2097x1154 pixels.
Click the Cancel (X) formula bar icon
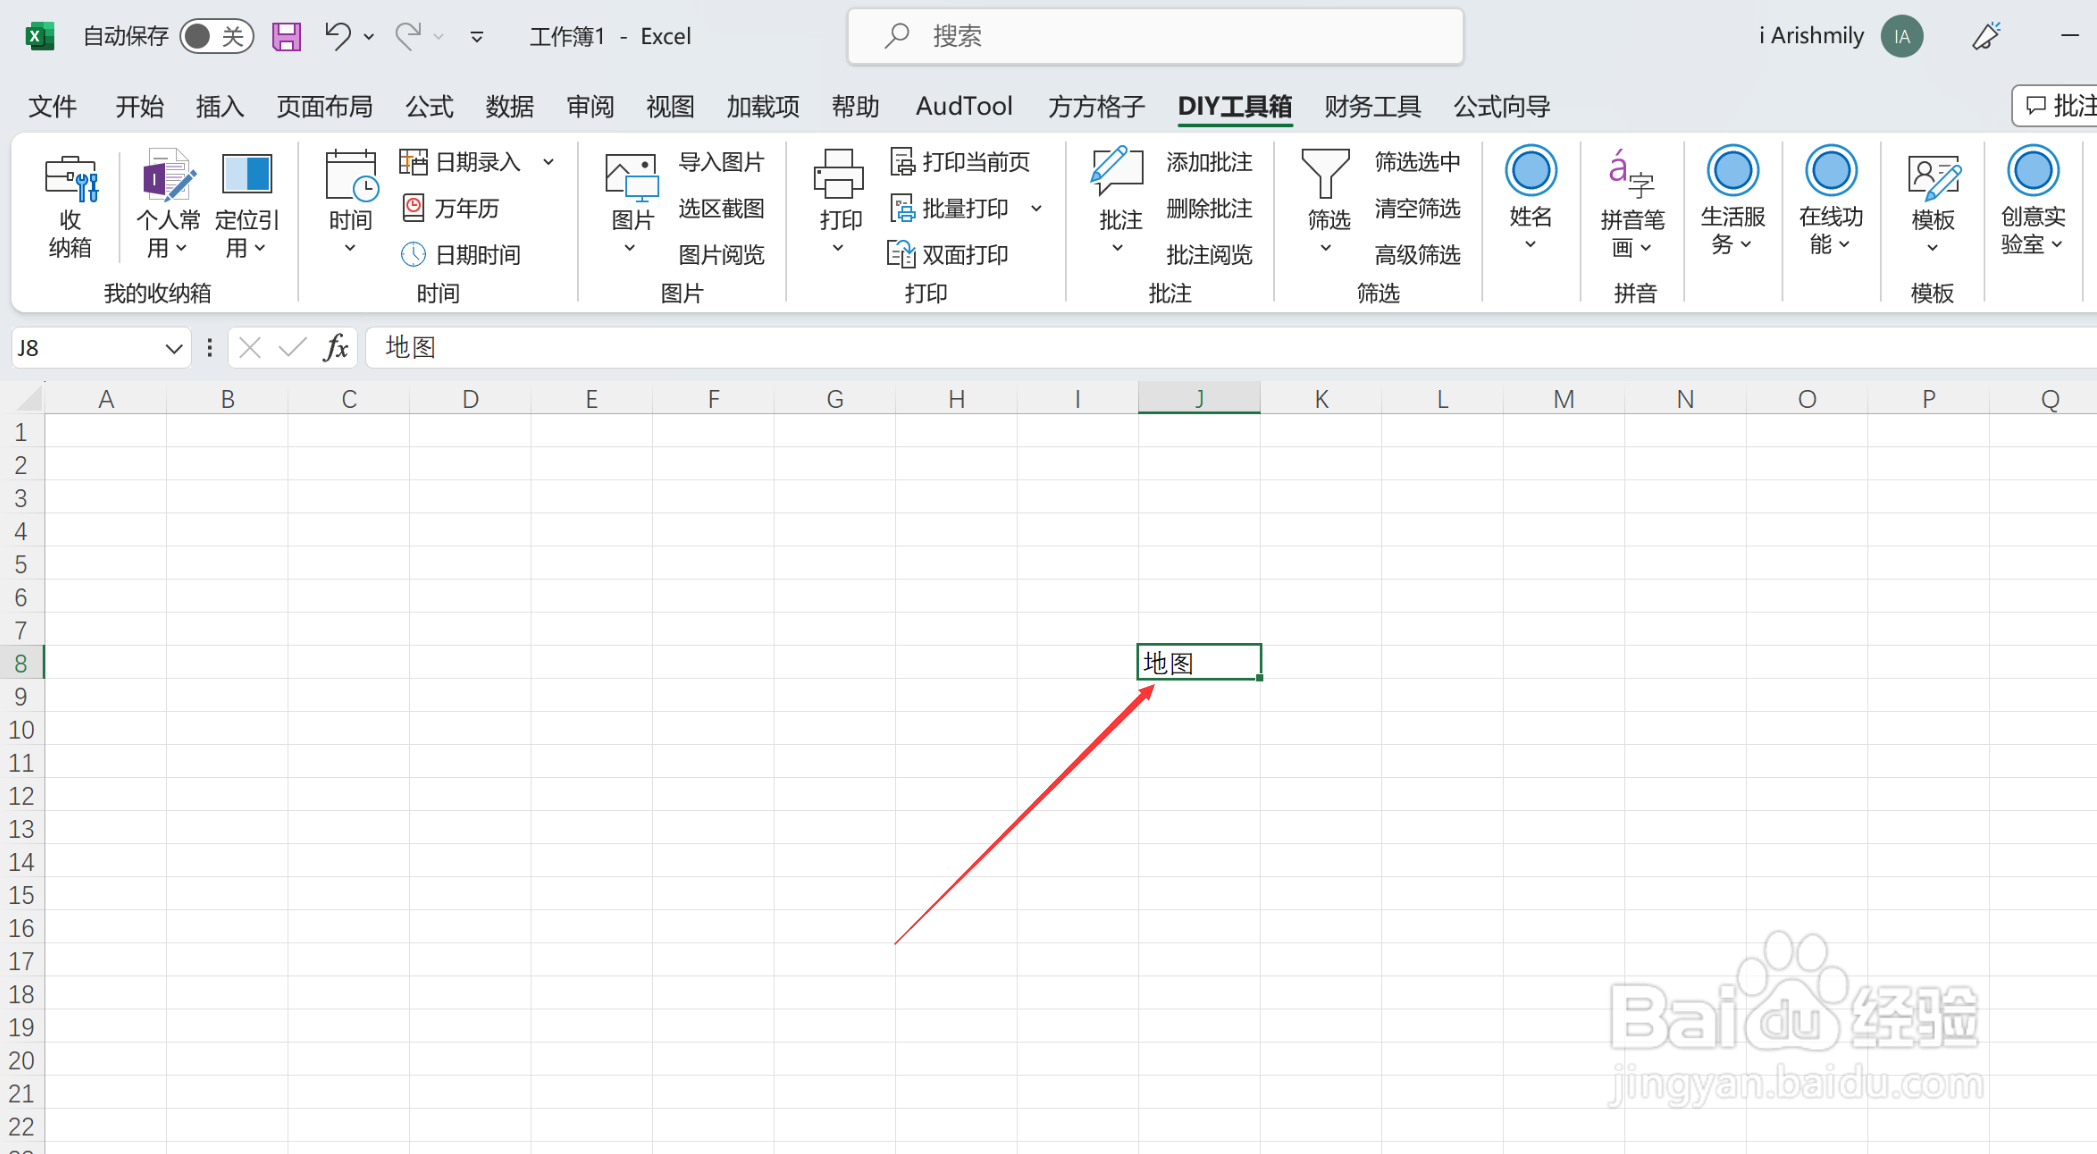(250, 348)
